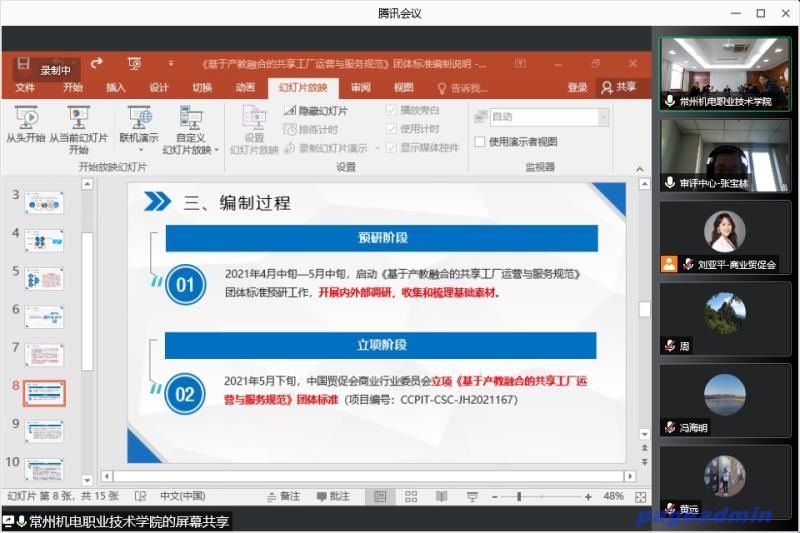Click the 登录 sign-in button
This screenshot has width=800, height=533.
pos(578,88)
